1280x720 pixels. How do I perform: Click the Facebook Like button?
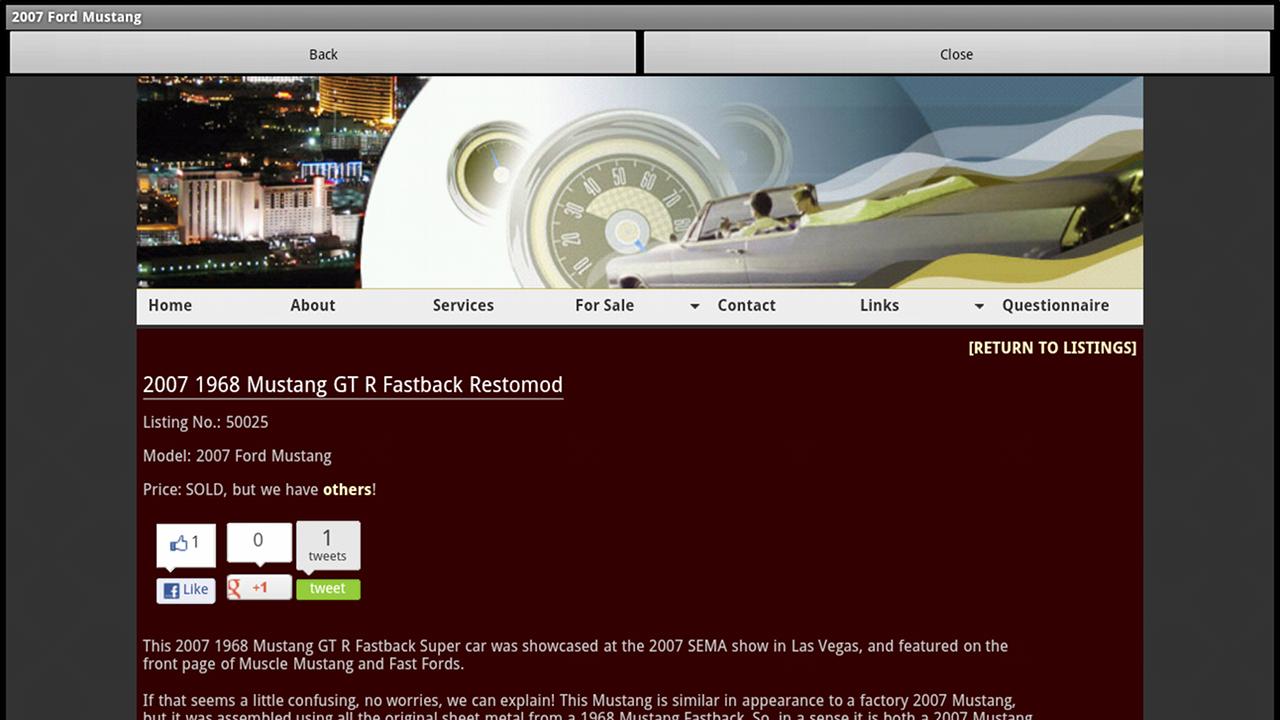tap(186, 590)
